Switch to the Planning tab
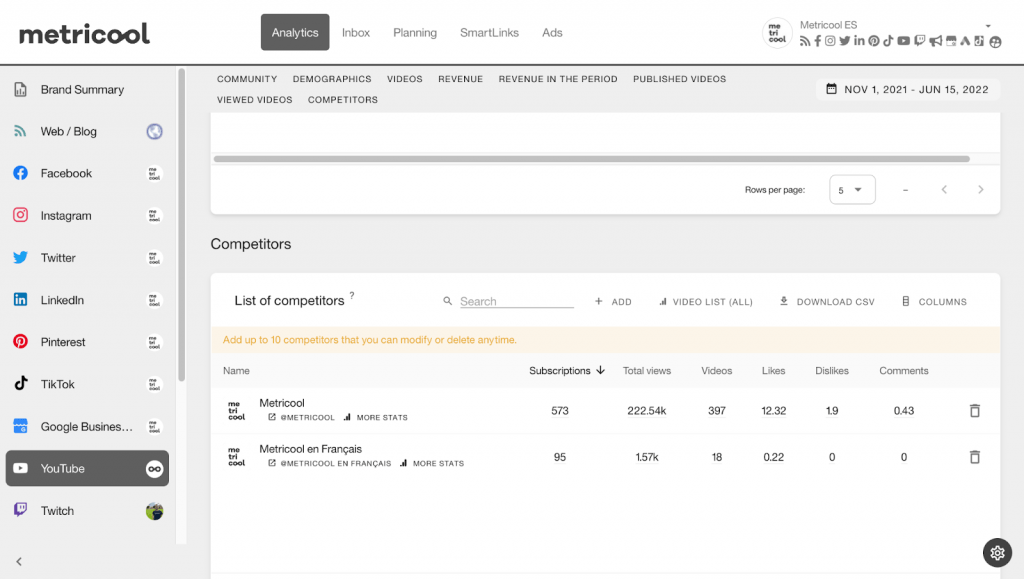 [415, 33]
